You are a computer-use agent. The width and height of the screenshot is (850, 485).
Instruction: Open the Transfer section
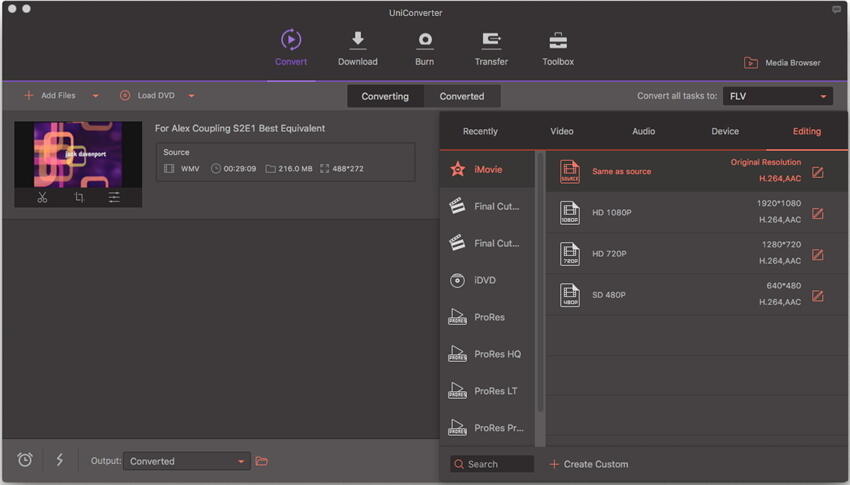tap(491, 48)
